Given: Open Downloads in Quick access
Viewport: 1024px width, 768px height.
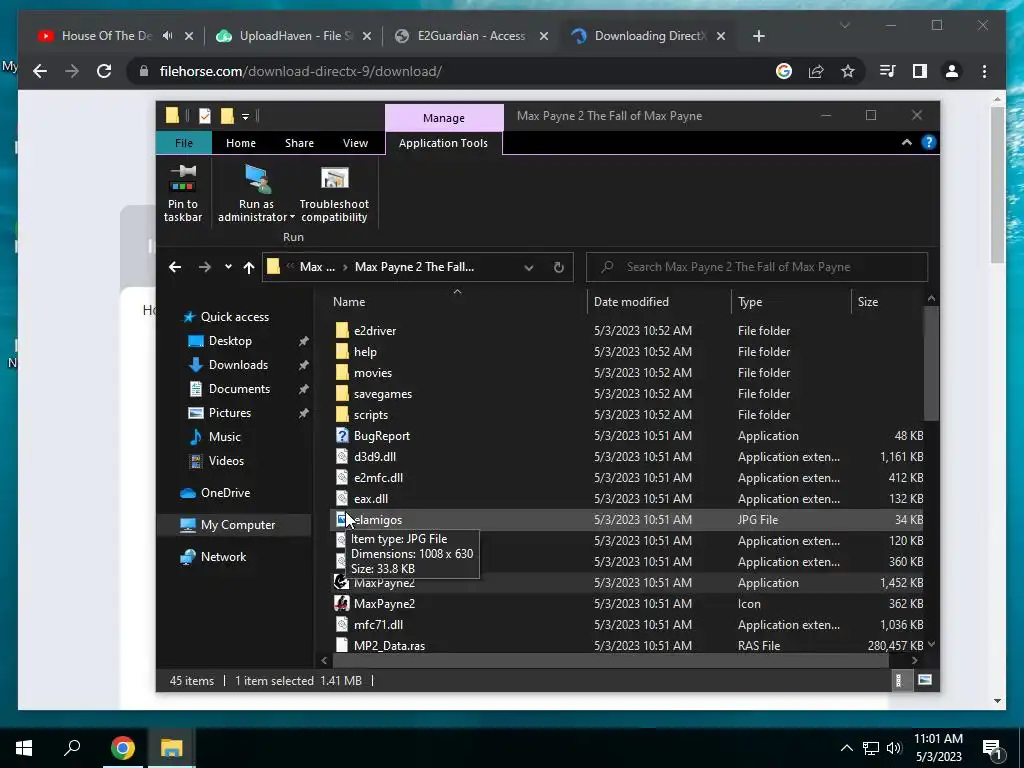Looking at the screenshot, I should (238, 365).
